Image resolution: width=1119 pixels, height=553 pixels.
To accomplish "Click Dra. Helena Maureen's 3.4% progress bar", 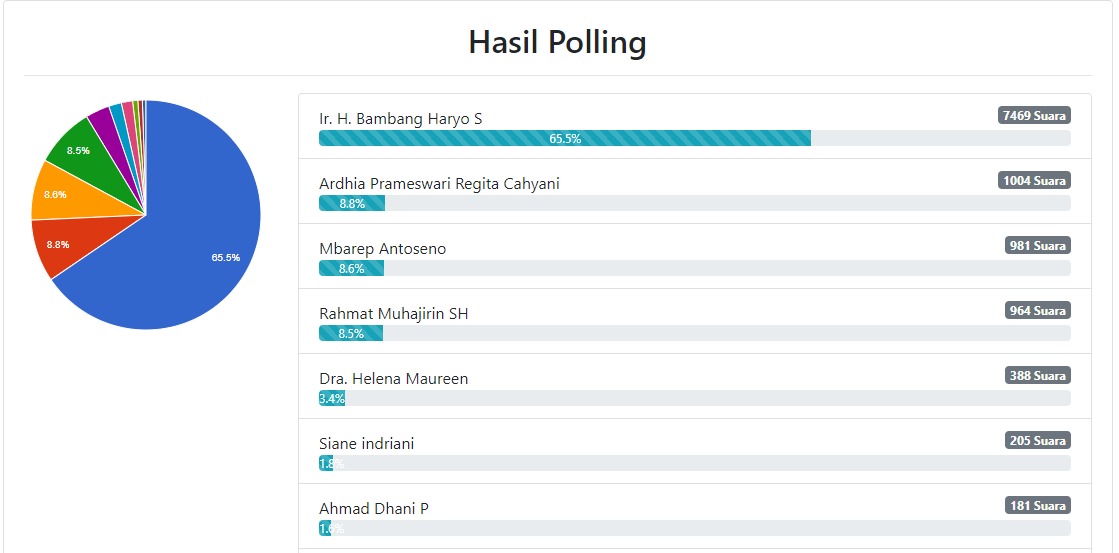I will [332, 398].
